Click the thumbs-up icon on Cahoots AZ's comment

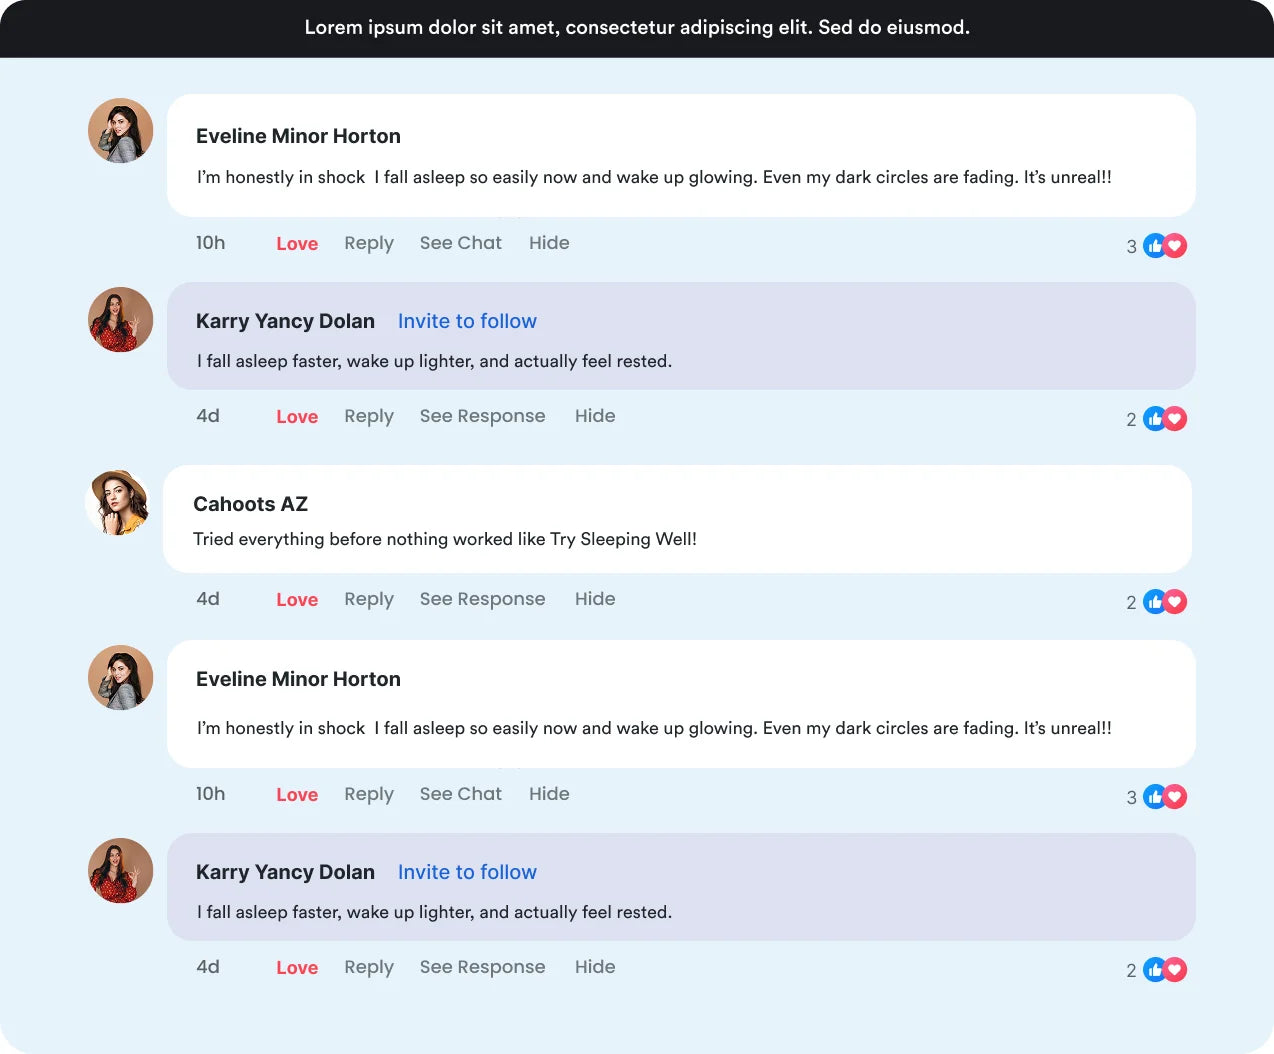[x=1154, y=601]
